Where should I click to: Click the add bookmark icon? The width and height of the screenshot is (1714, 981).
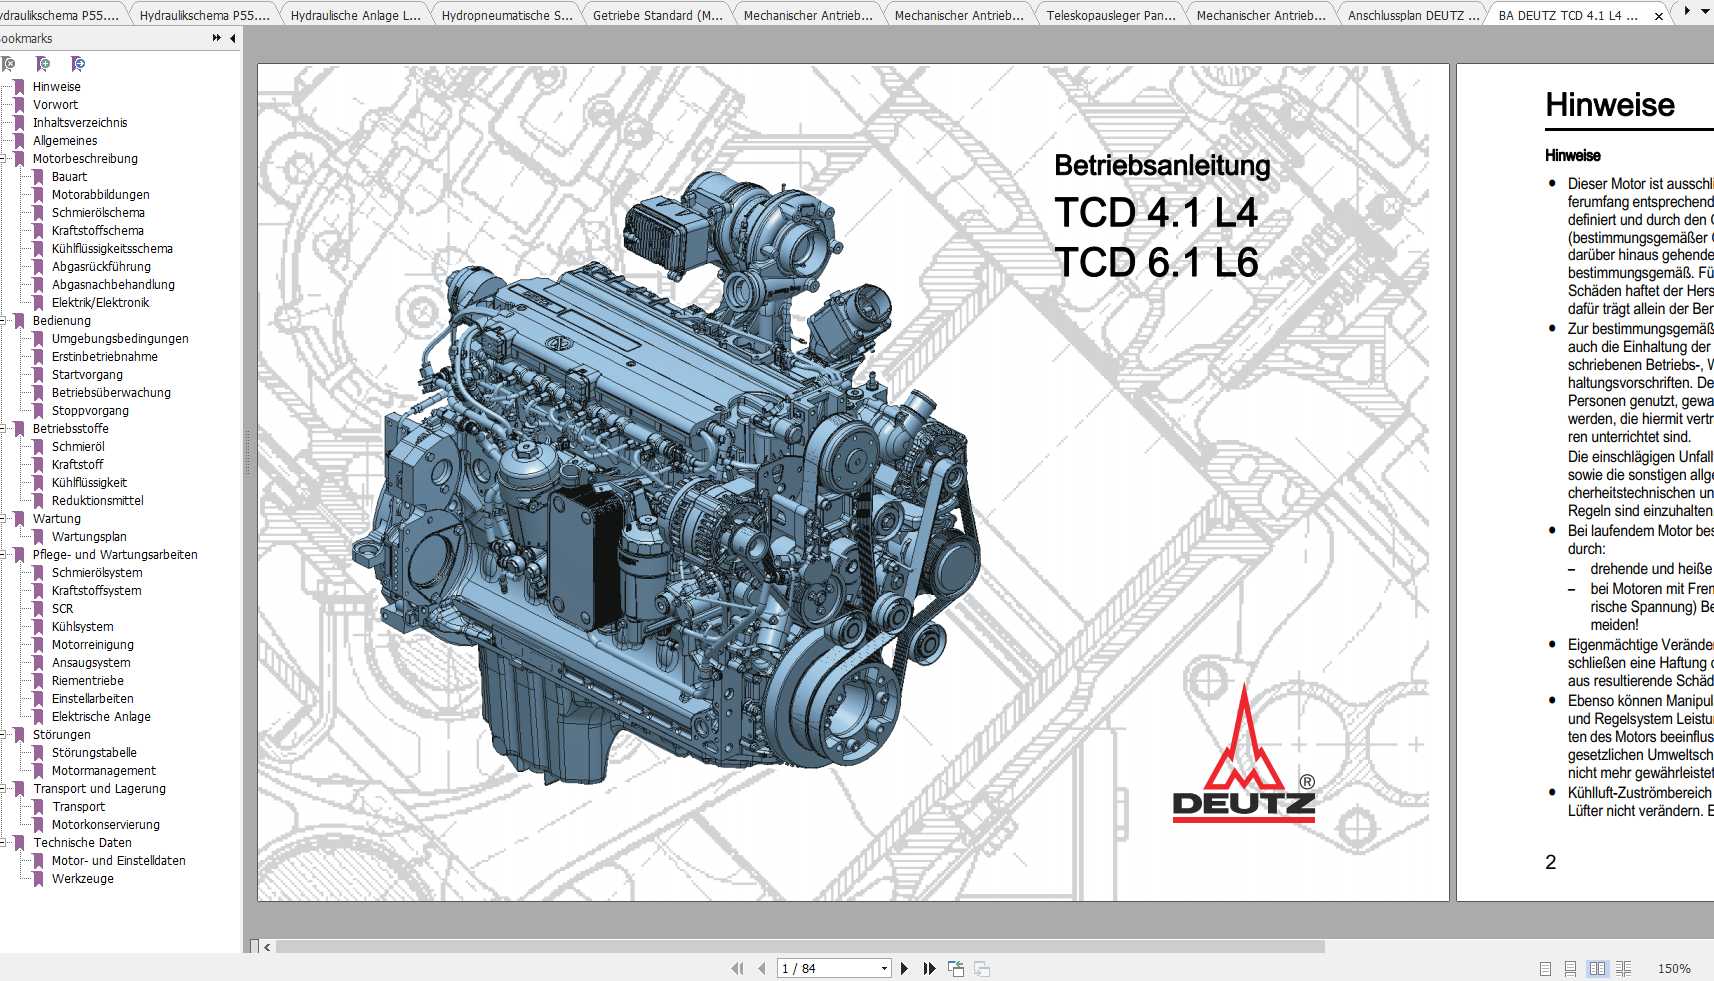[x=43, y=64]
